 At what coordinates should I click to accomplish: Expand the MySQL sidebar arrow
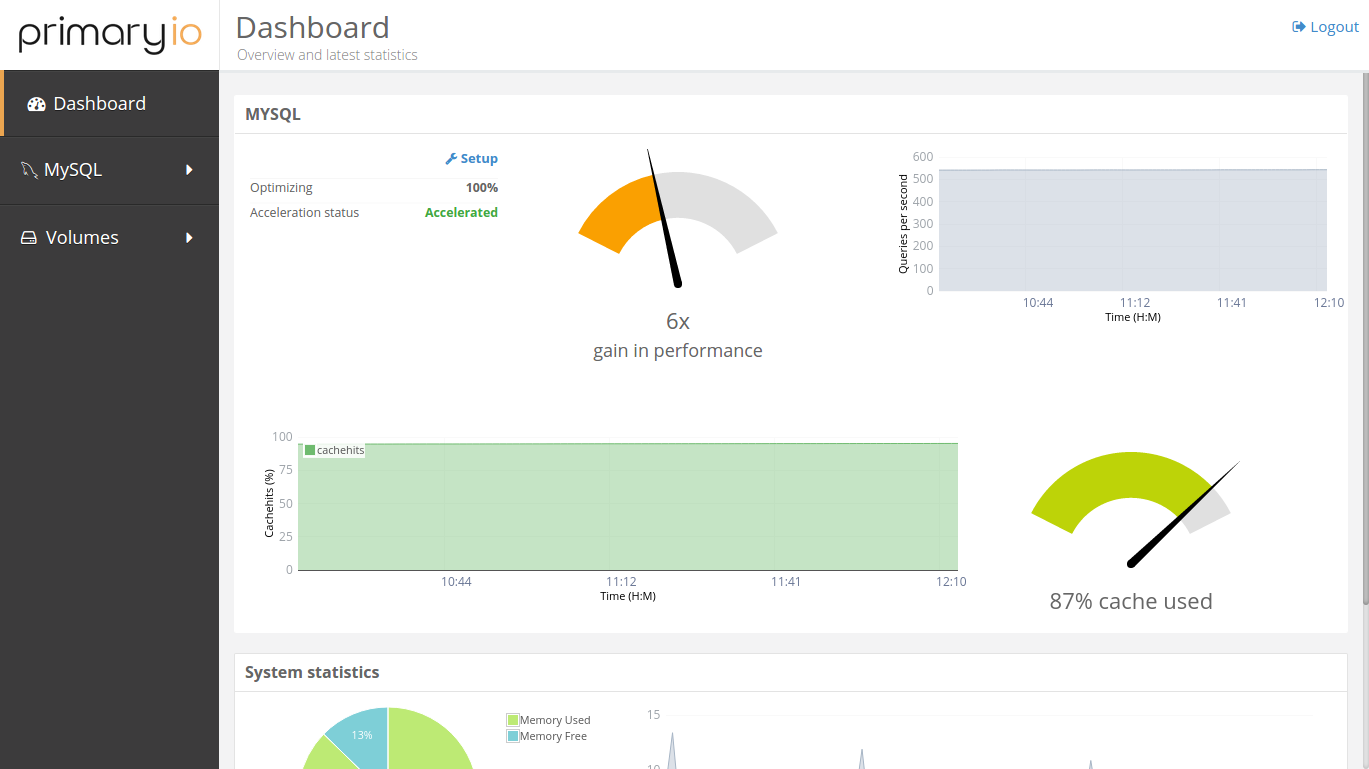(x=189, y=170)
